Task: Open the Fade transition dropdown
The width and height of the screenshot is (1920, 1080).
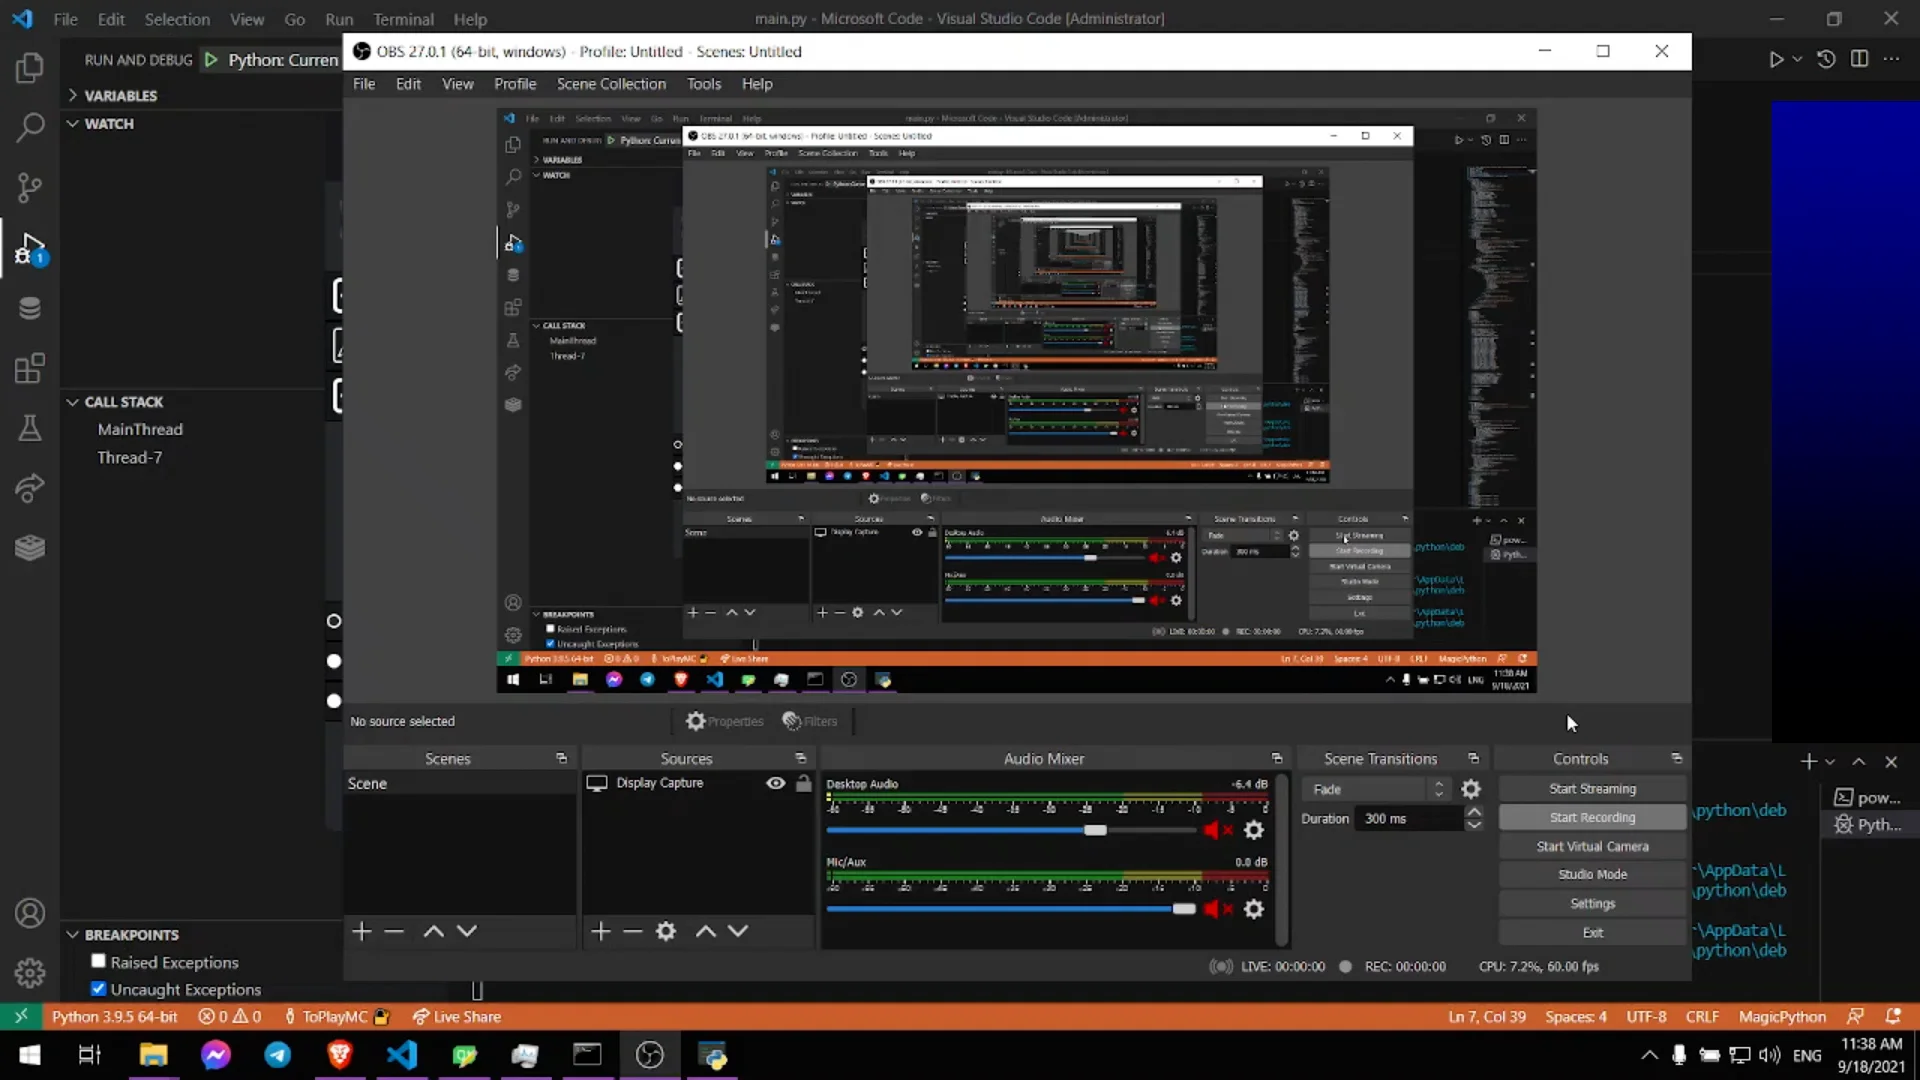Action: (1377, 789)
